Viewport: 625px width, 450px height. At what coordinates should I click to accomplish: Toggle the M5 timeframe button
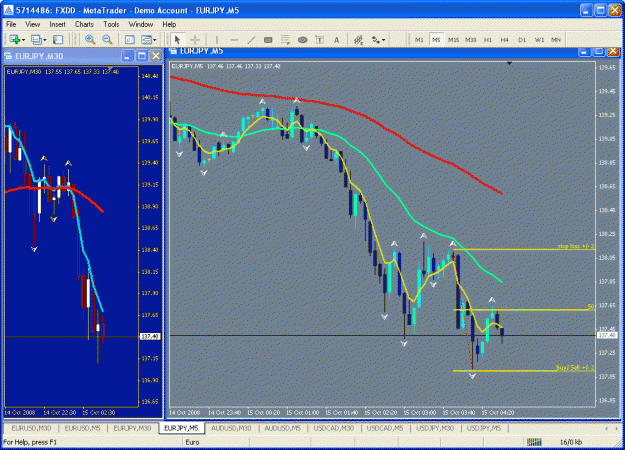coord(436,40)
